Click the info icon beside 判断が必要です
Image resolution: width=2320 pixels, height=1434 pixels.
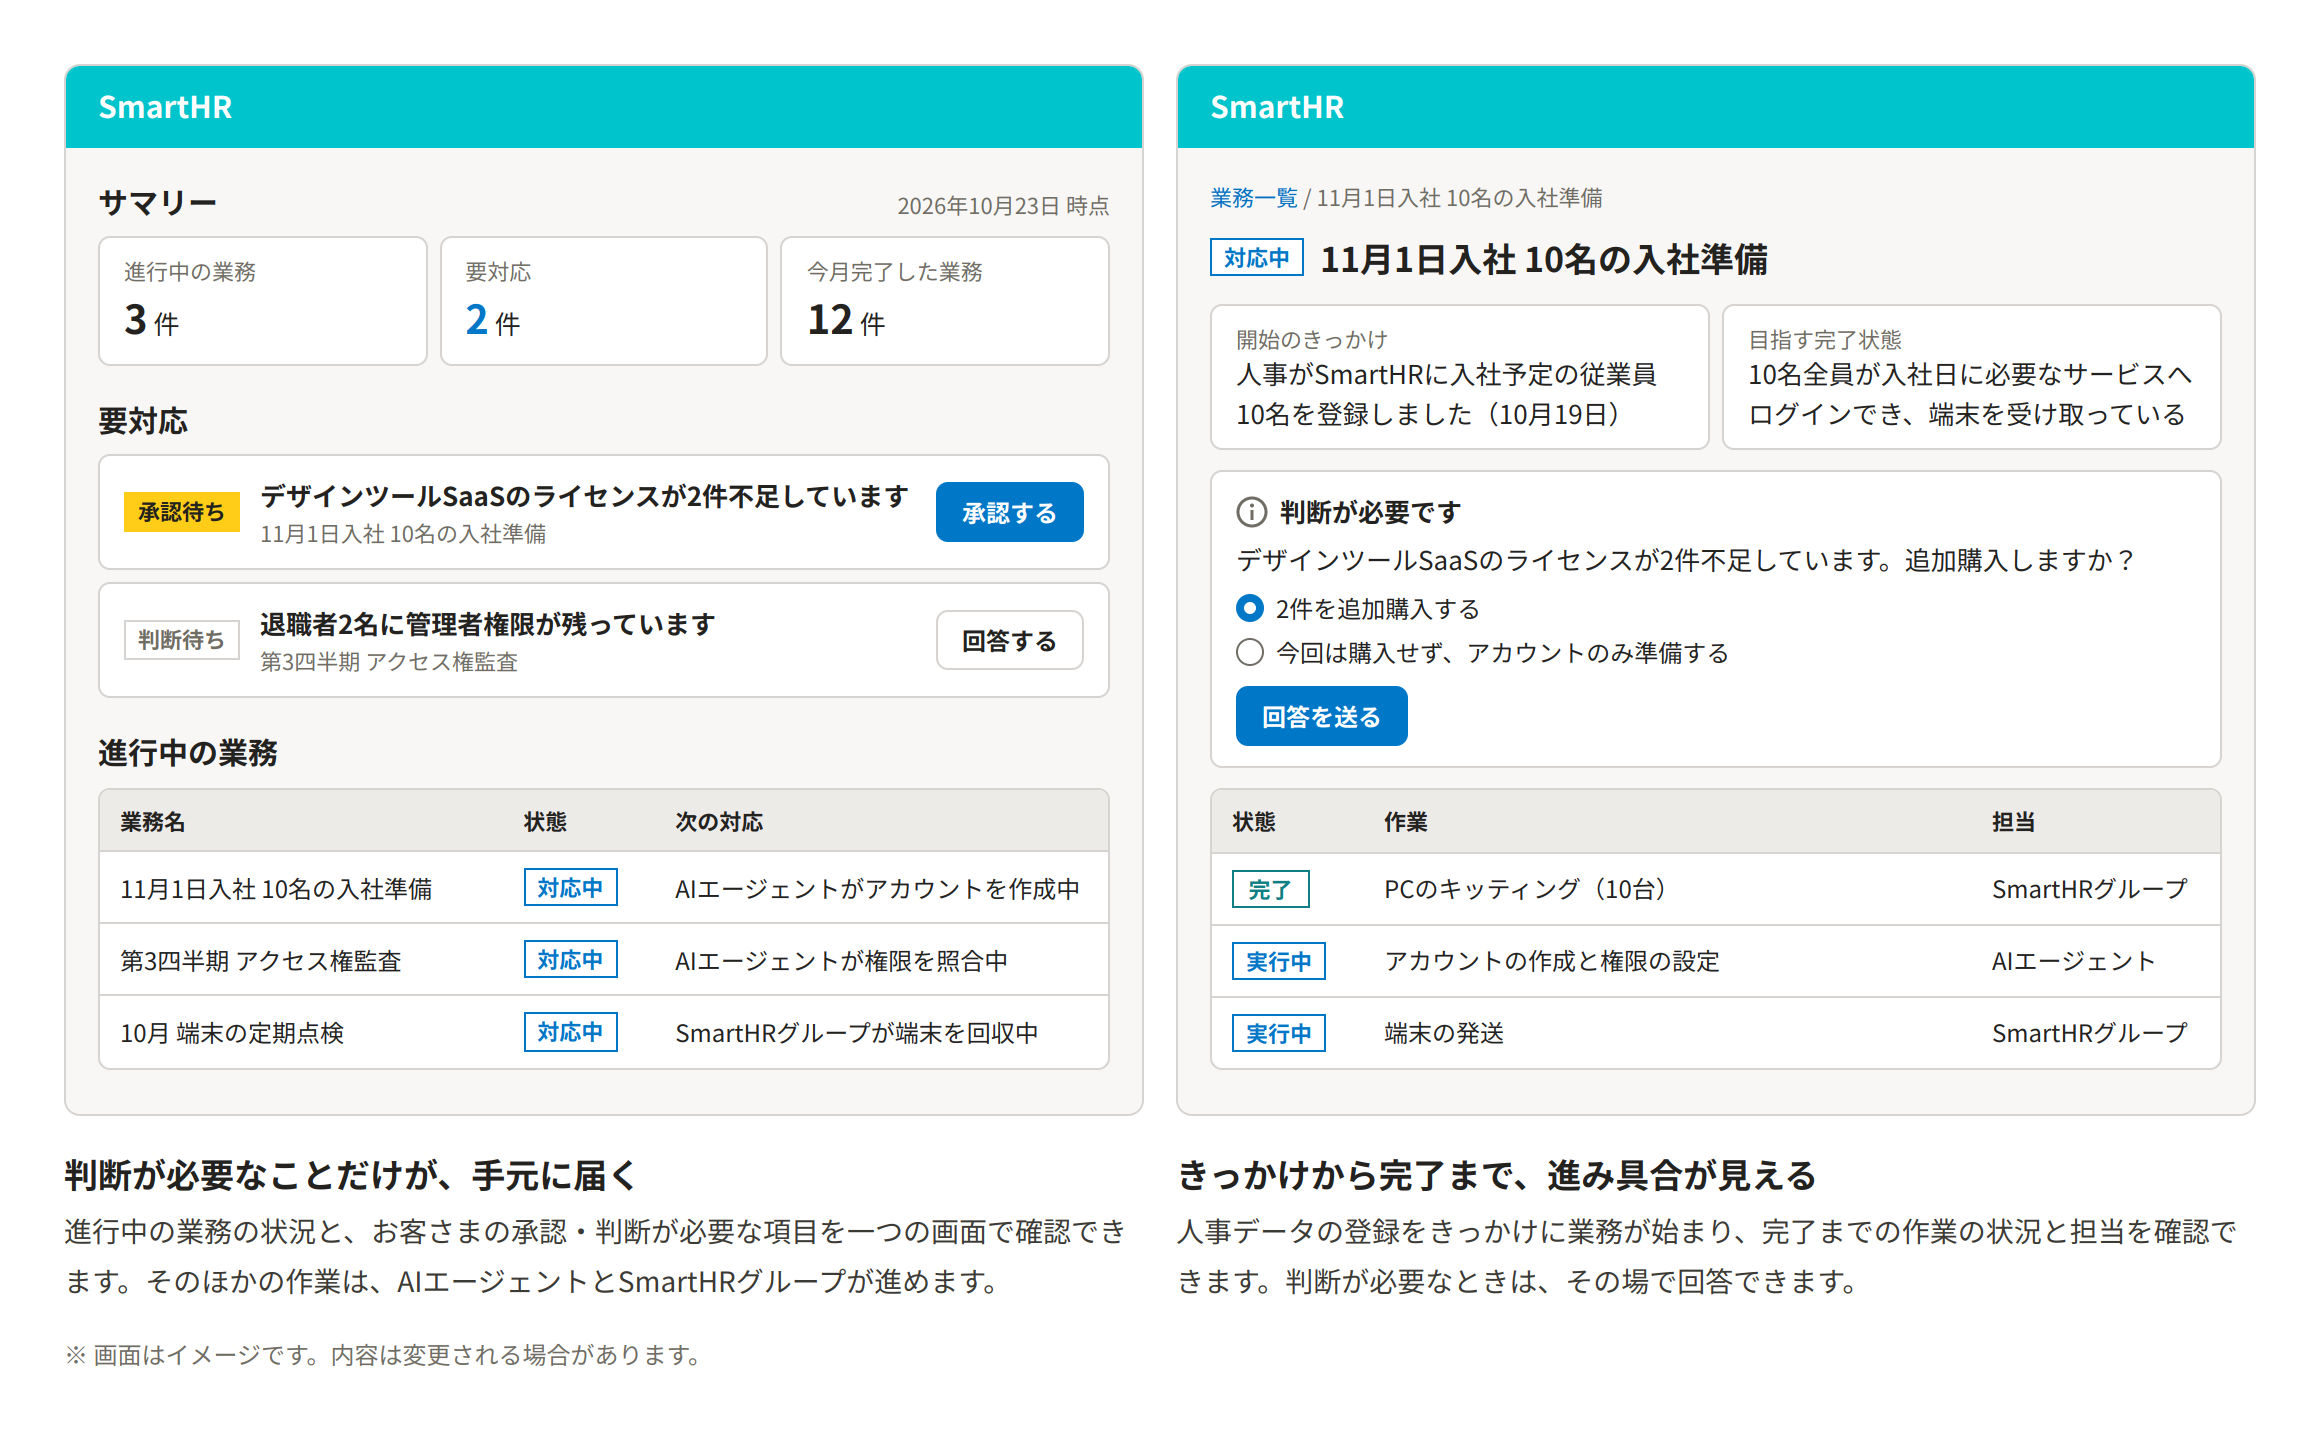1251,512
